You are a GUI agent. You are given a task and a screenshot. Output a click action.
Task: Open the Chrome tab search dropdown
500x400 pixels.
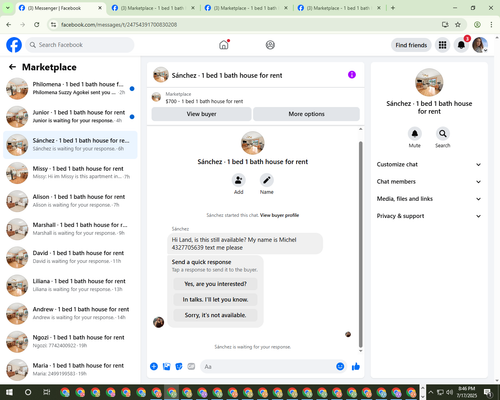point(8,8)
